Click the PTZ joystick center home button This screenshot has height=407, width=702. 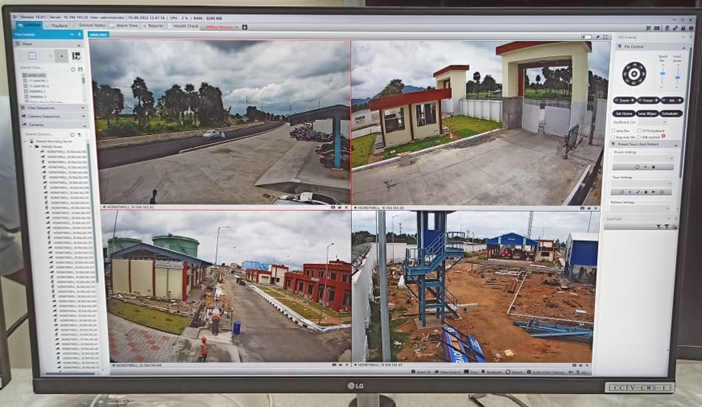coord(634,73)
